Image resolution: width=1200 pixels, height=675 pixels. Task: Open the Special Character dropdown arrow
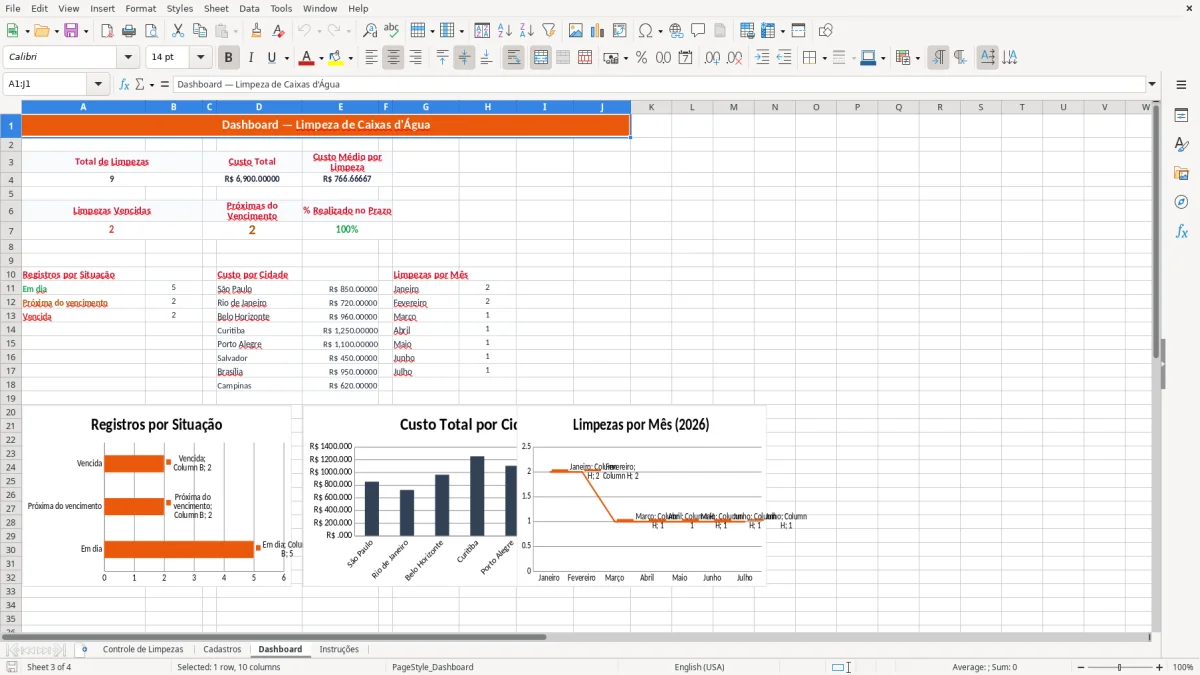(659, 31)
